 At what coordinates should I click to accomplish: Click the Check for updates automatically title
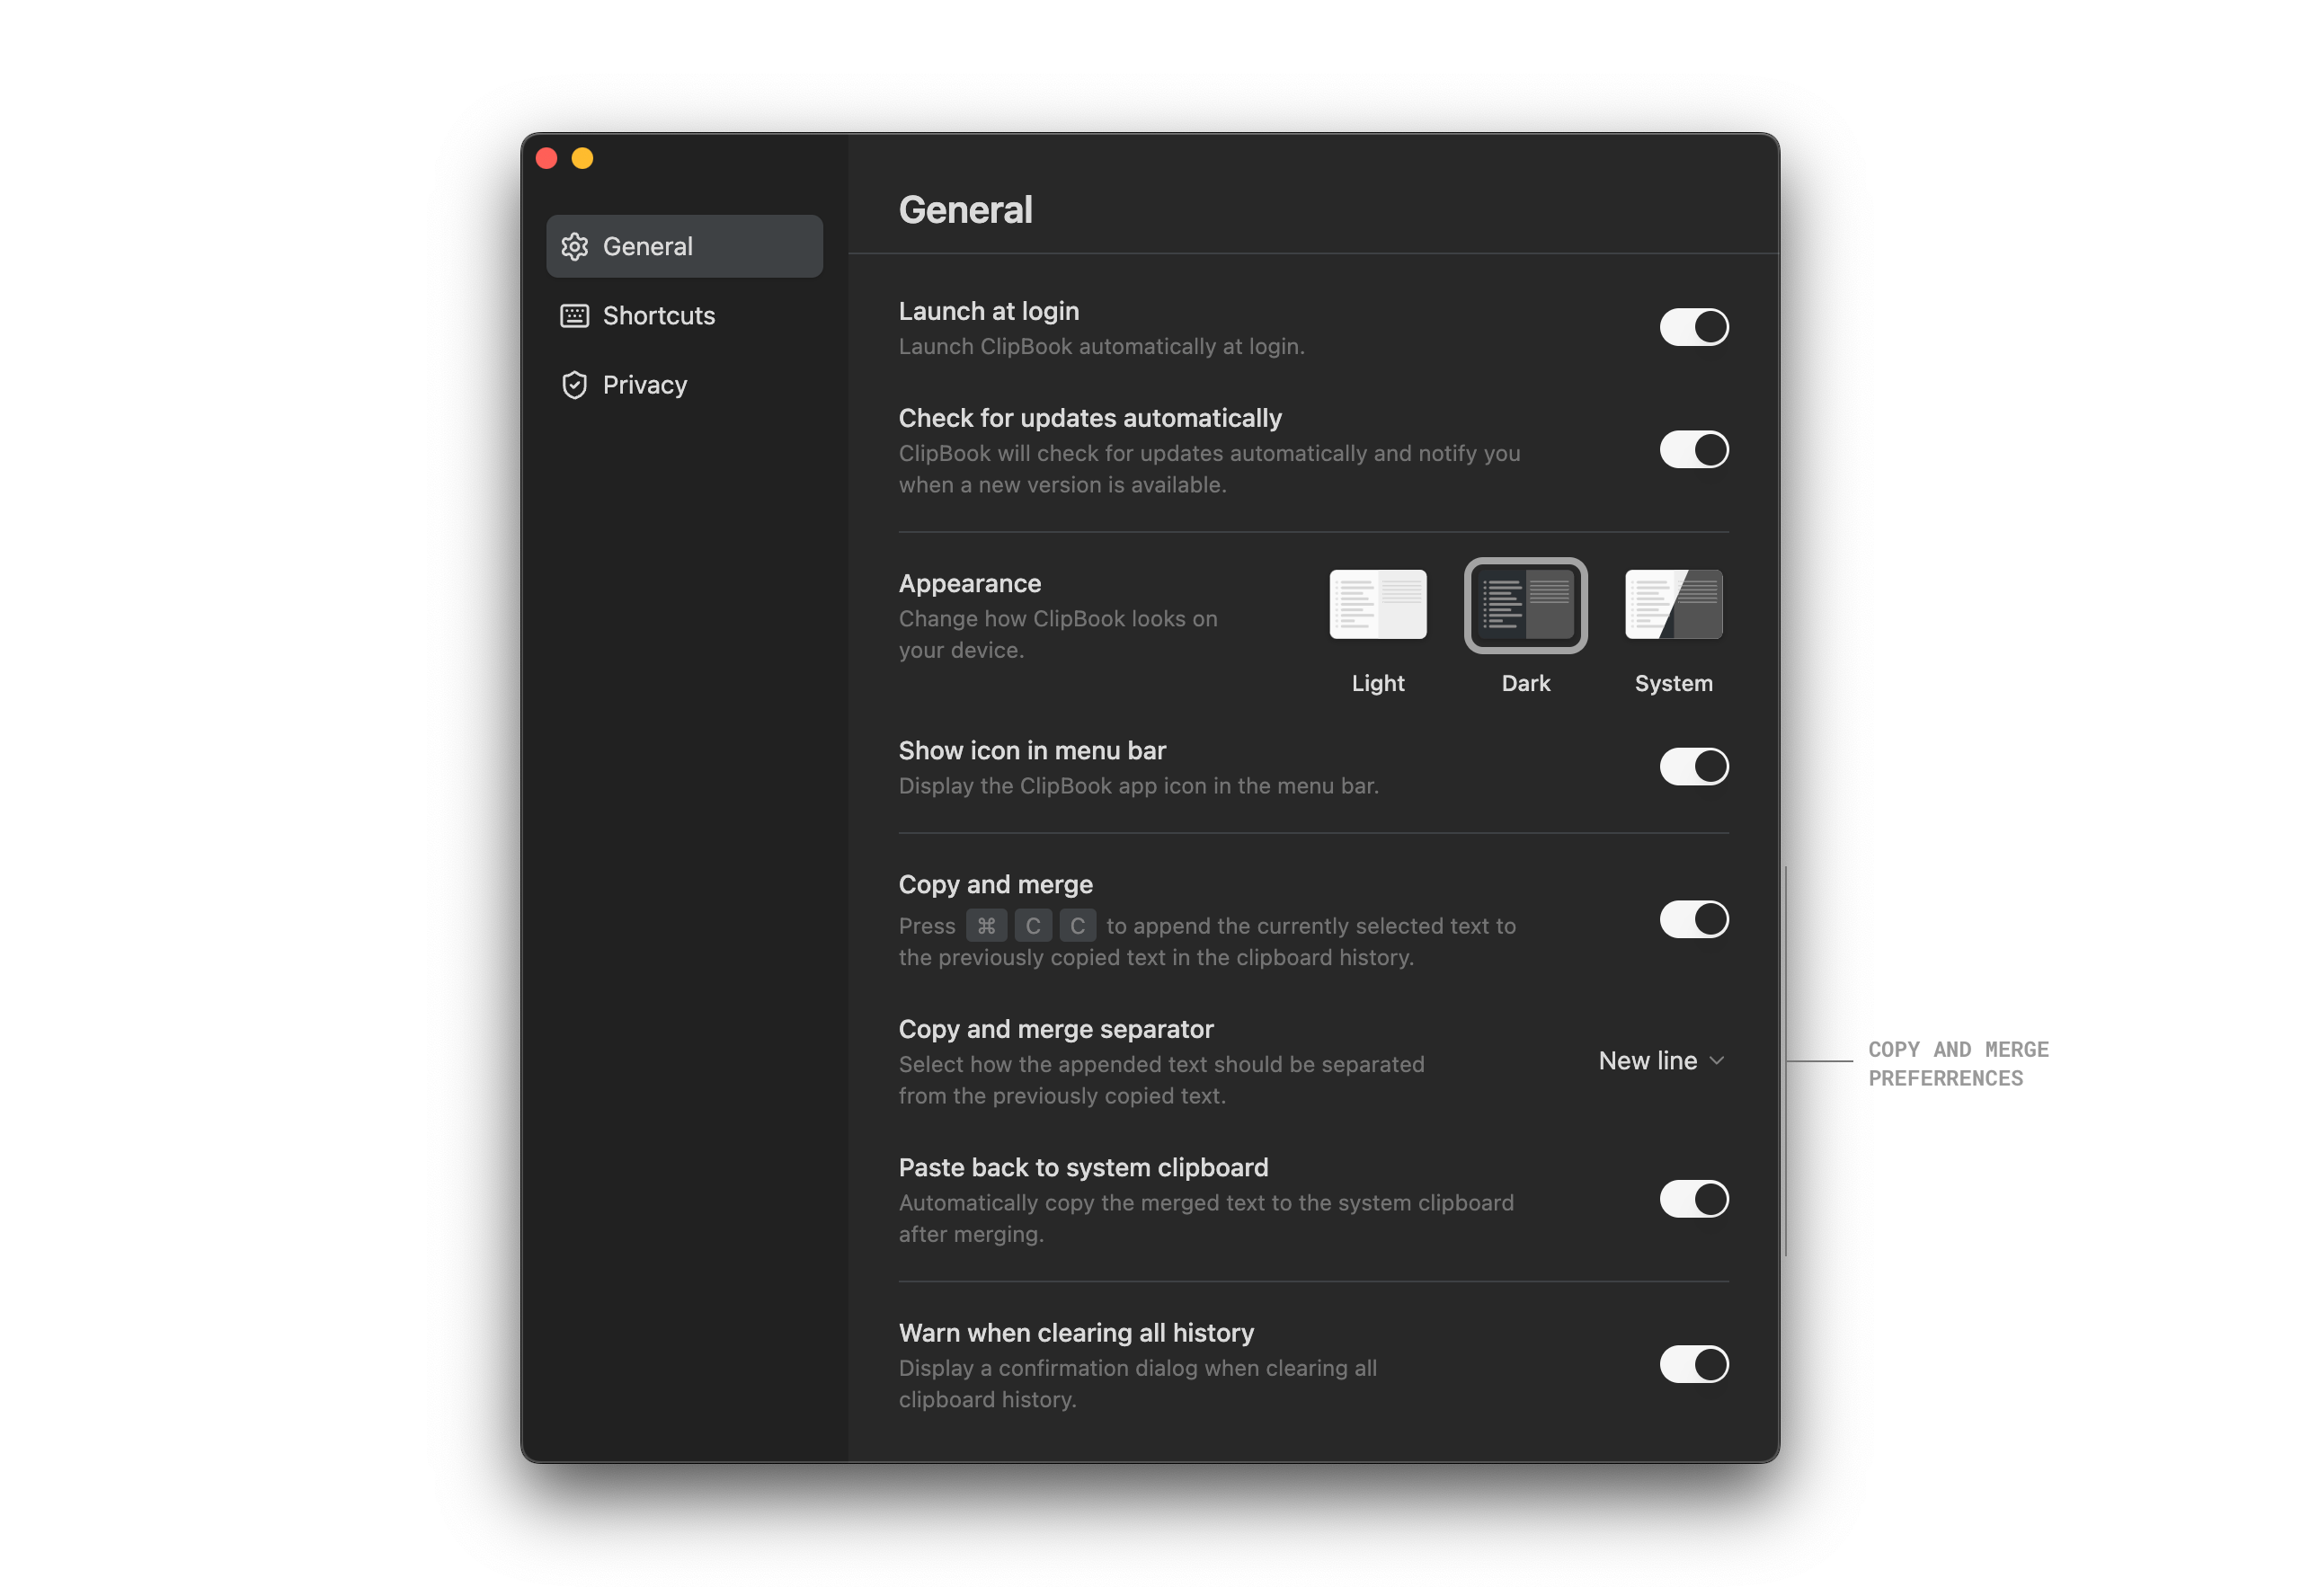click(x=1089, y=418)
